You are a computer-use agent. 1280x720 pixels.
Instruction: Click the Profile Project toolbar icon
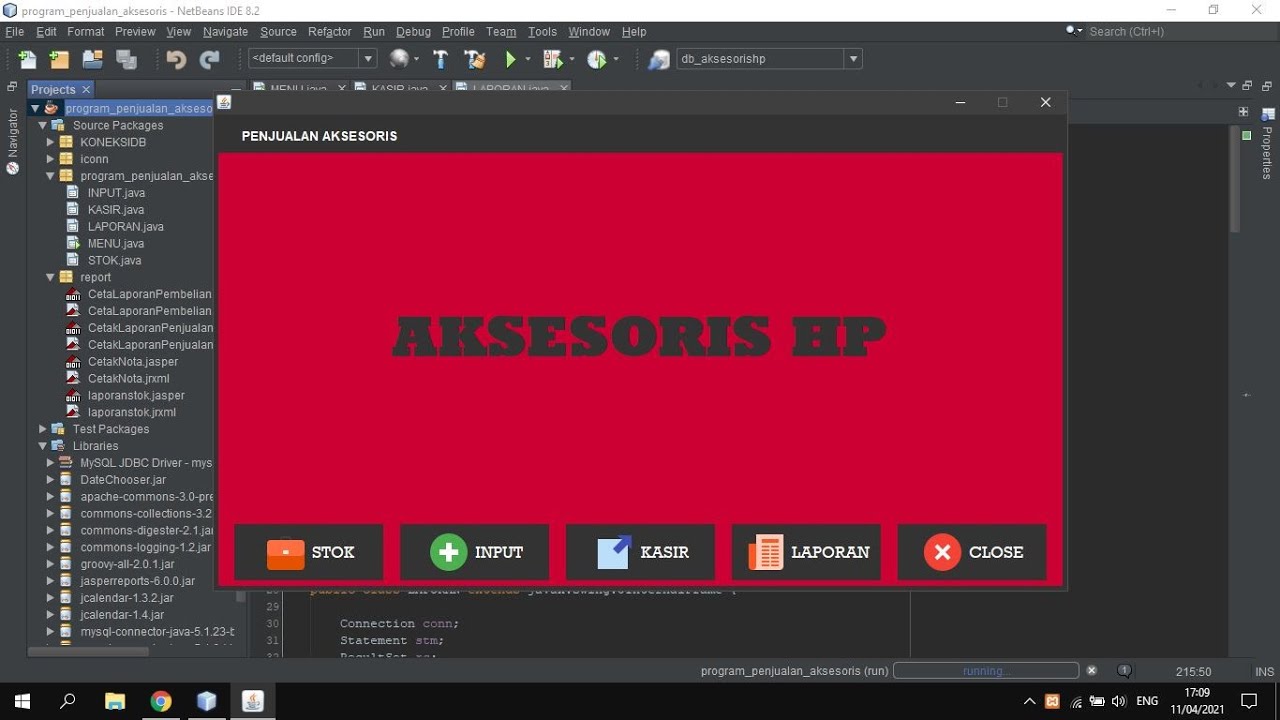tap(597, 59)
